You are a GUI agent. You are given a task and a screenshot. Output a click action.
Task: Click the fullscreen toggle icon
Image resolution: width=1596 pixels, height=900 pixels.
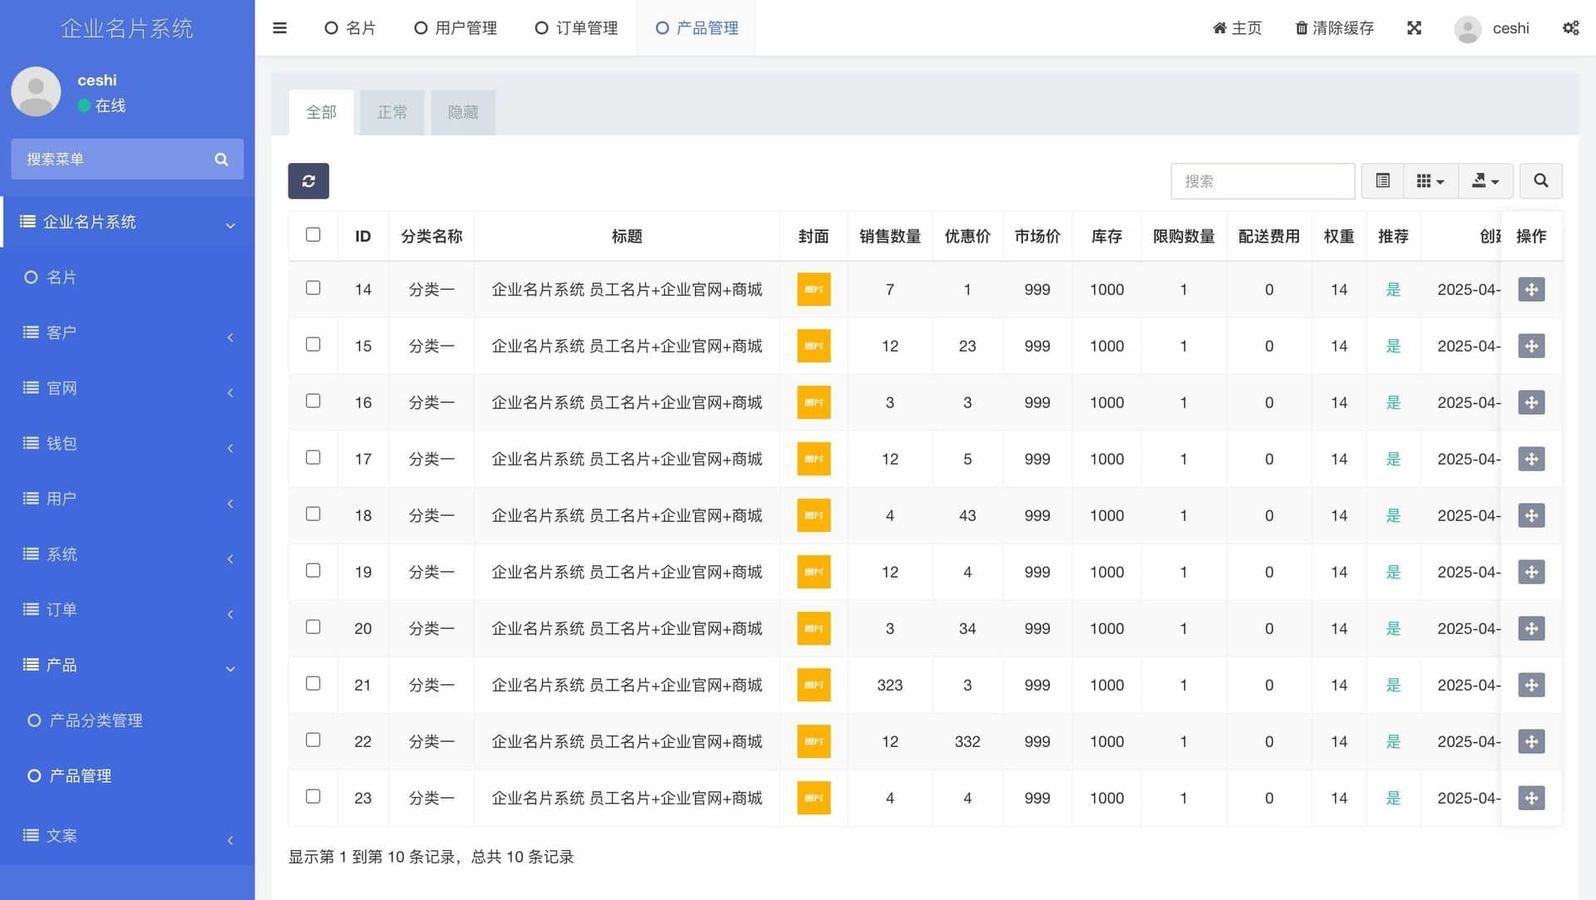[1414, 28]
